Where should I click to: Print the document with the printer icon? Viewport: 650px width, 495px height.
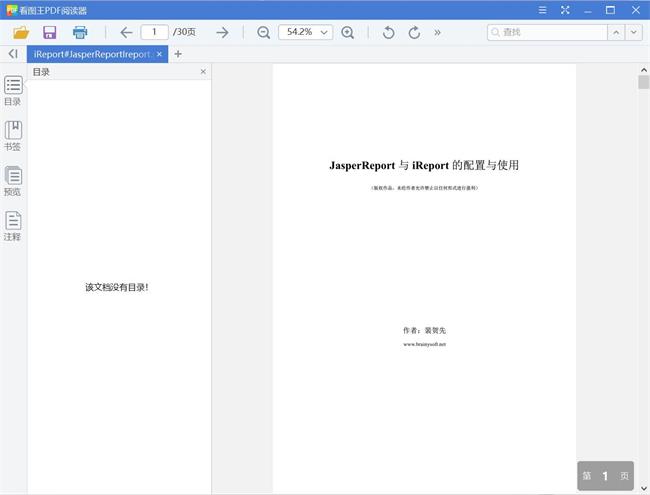80,32
